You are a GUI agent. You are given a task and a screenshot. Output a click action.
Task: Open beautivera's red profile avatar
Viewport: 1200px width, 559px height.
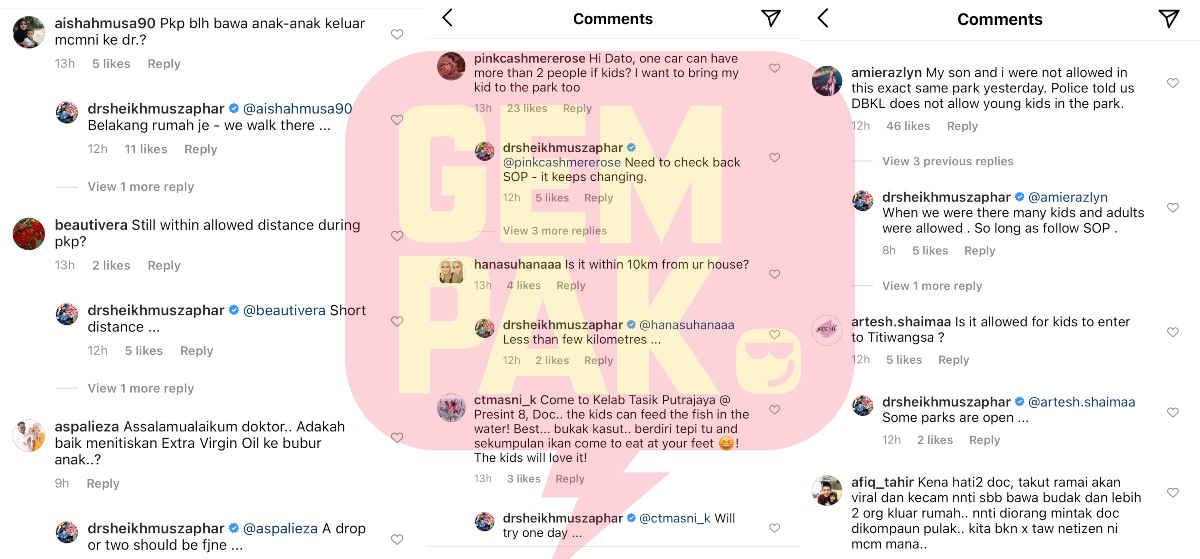28,234
